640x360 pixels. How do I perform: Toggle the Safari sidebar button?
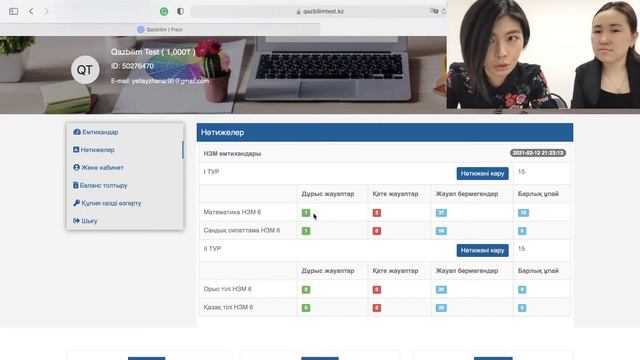13,11
